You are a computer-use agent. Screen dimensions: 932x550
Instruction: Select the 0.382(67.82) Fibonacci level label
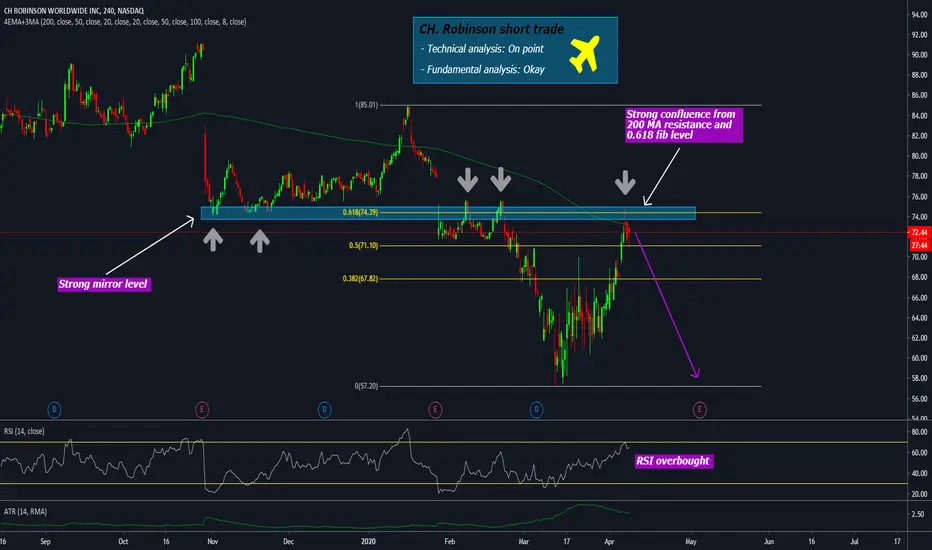point(360,279)
